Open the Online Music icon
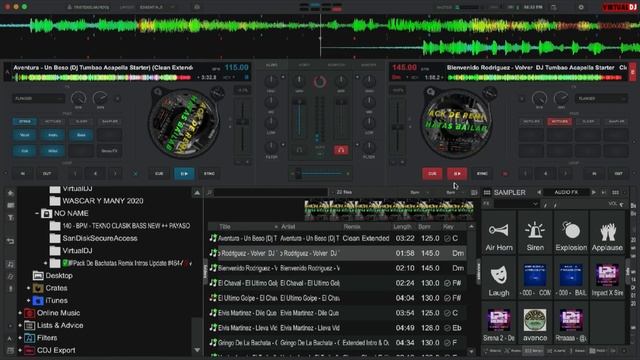The image size is (640, 360). coord(29,313)
